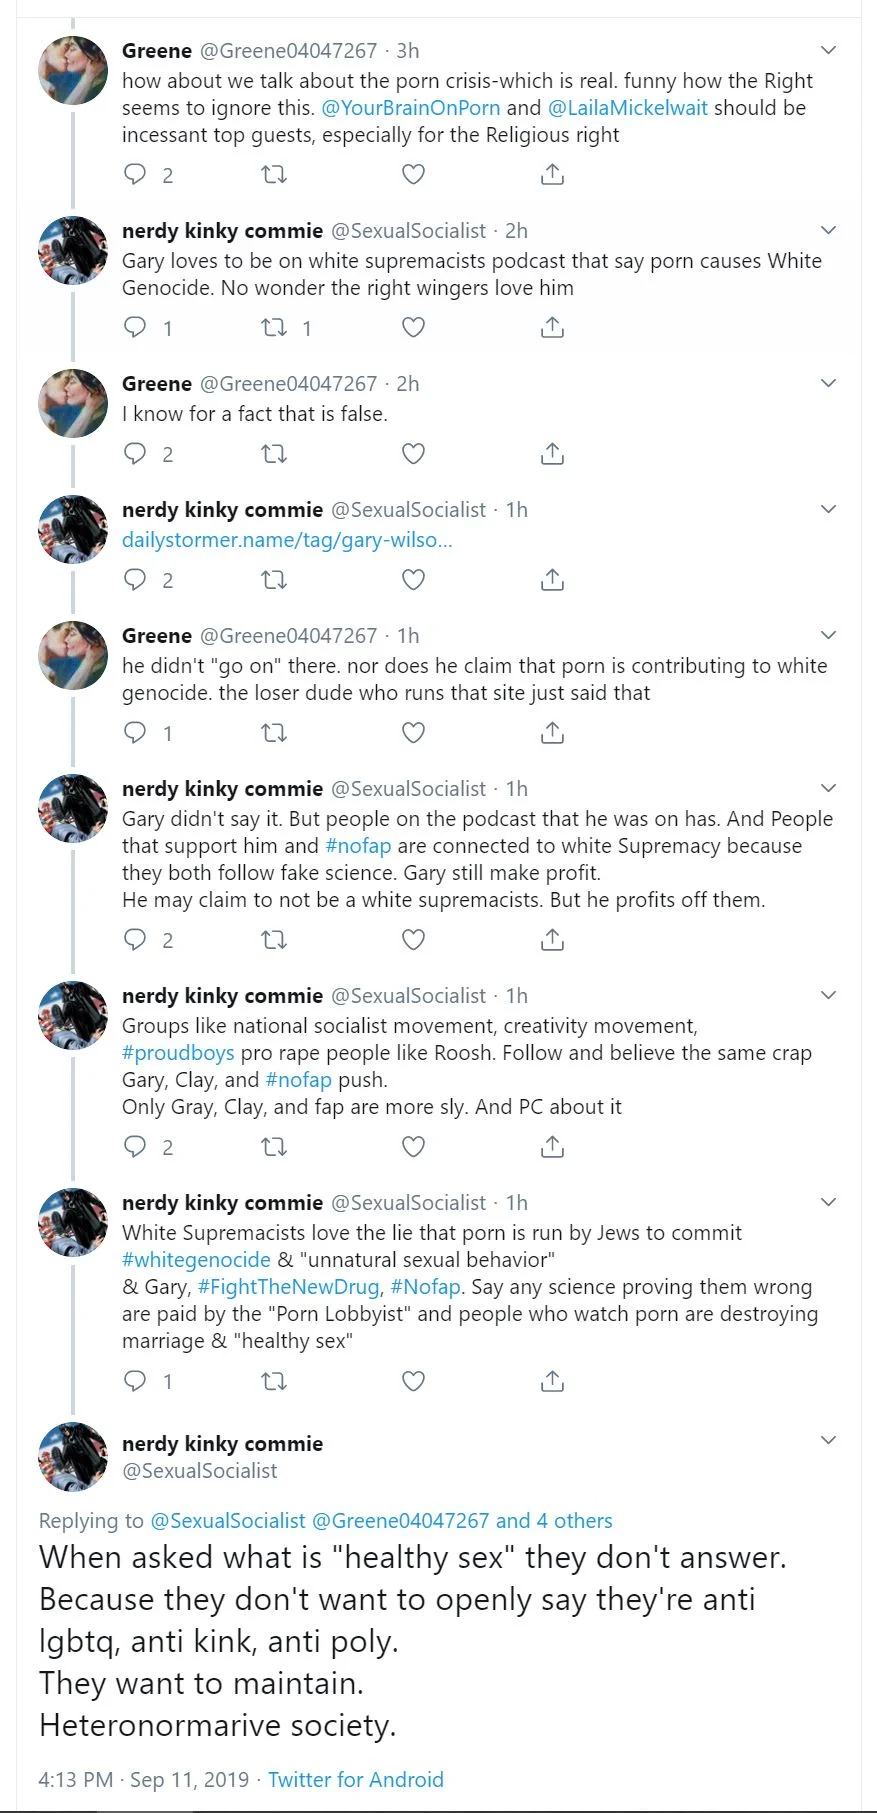This screenshot has height=1813, width=877.
Task: Share Greene's 'he didn't go on there' tweet
Action: [x=552, y=732]
